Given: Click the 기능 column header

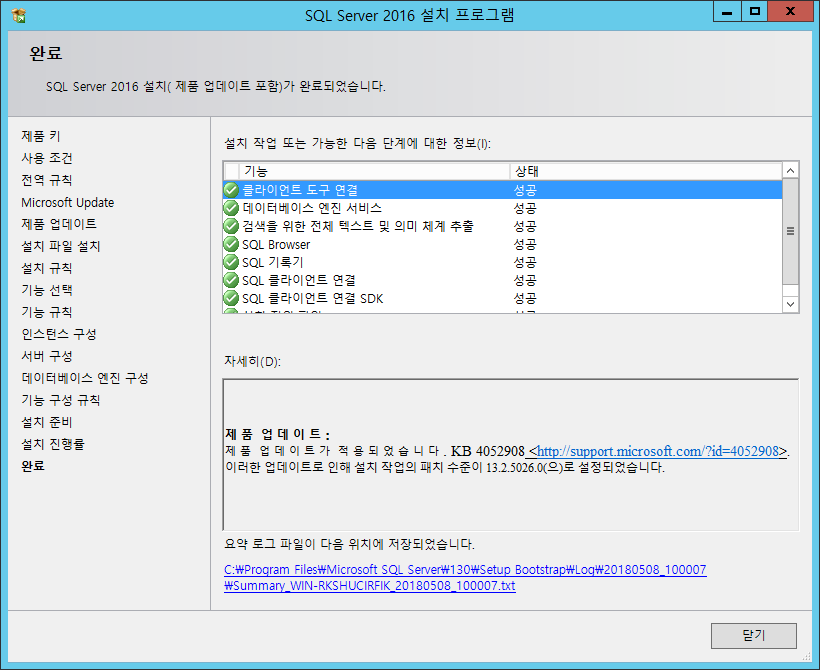Looking at the screenshot, I should coord(374,171).
